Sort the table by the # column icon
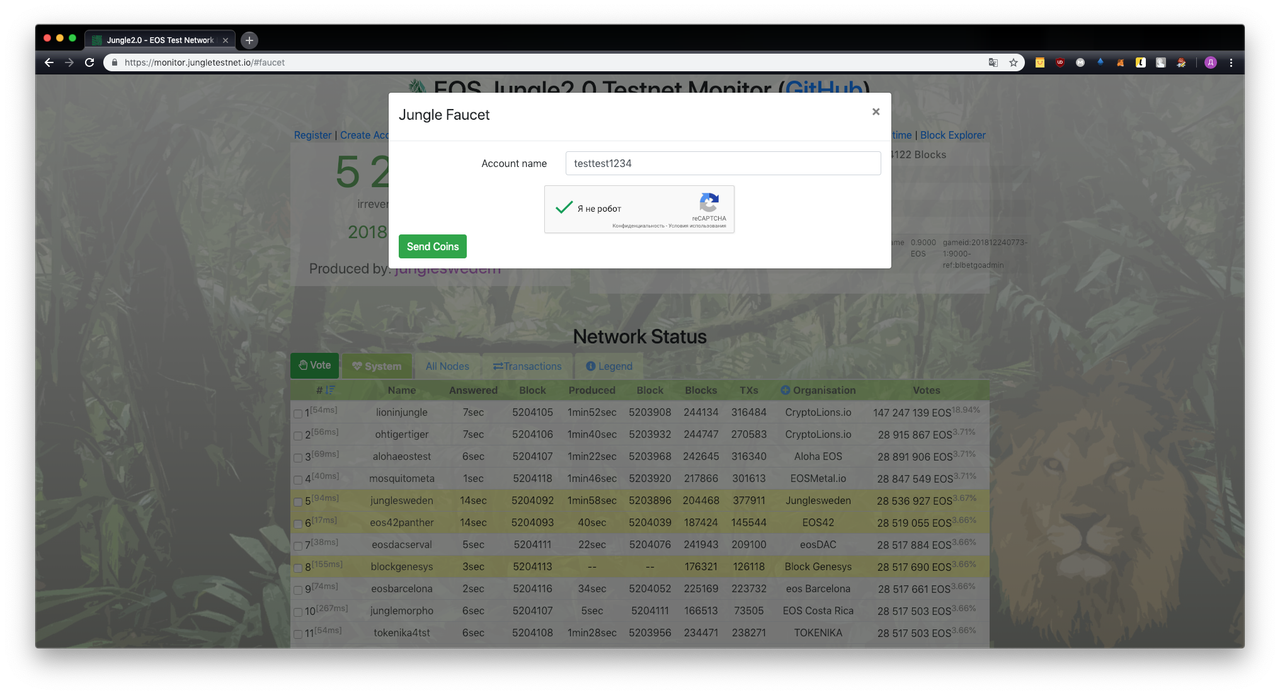Viewport: 1280px width, 695px height. tap(330, 390)
